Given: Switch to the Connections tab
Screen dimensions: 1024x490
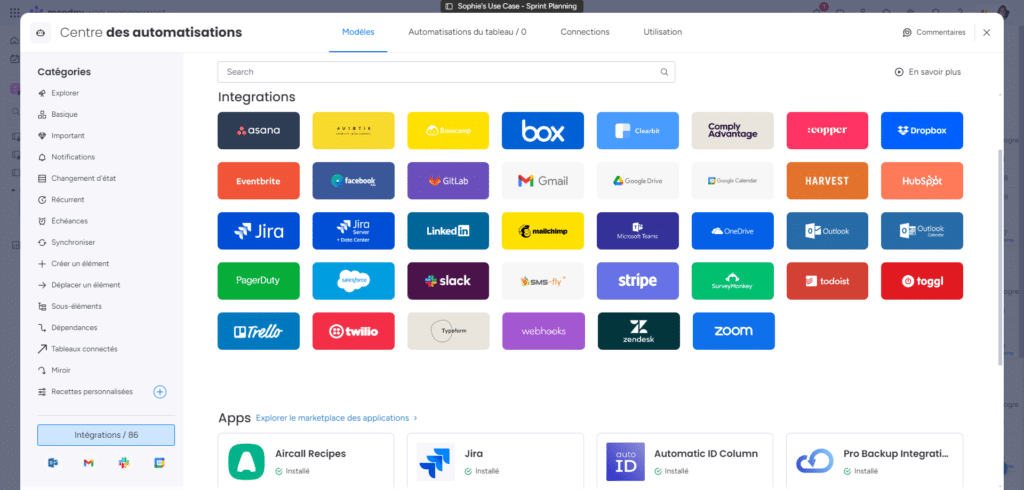Looking at the screenshot, I should (585, 32).
